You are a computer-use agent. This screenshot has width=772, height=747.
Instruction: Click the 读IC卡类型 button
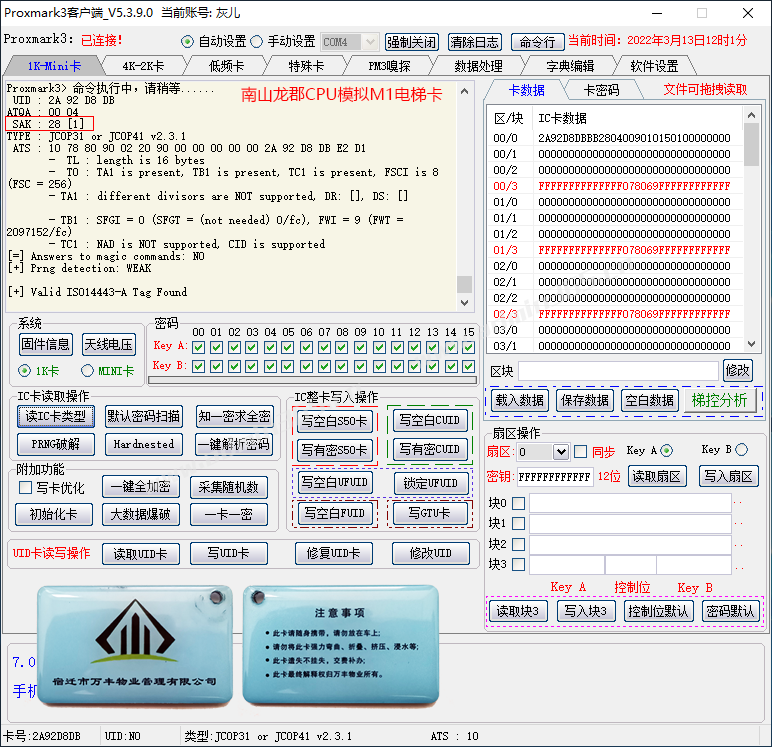coord(56,417)
